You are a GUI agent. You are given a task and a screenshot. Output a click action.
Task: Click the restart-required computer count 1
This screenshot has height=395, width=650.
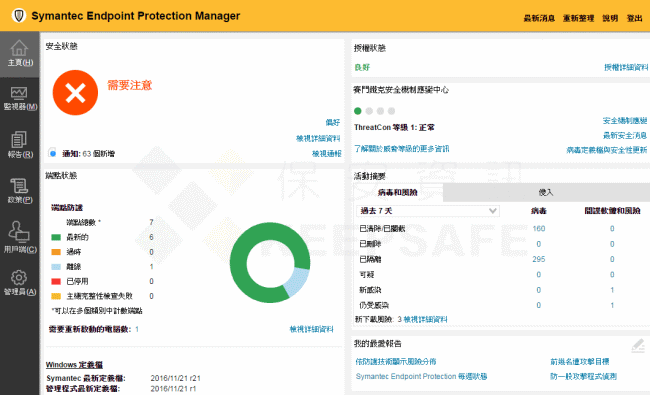click(x=137, y=329)
